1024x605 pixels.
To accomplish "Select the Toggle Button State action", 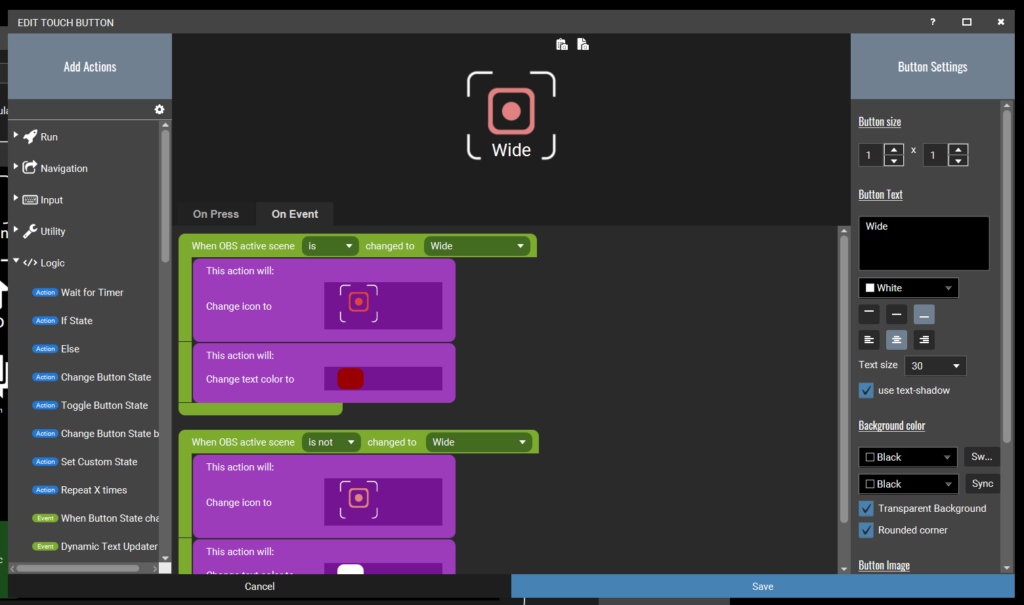I will pyautogui.click(x=90, y=405).
